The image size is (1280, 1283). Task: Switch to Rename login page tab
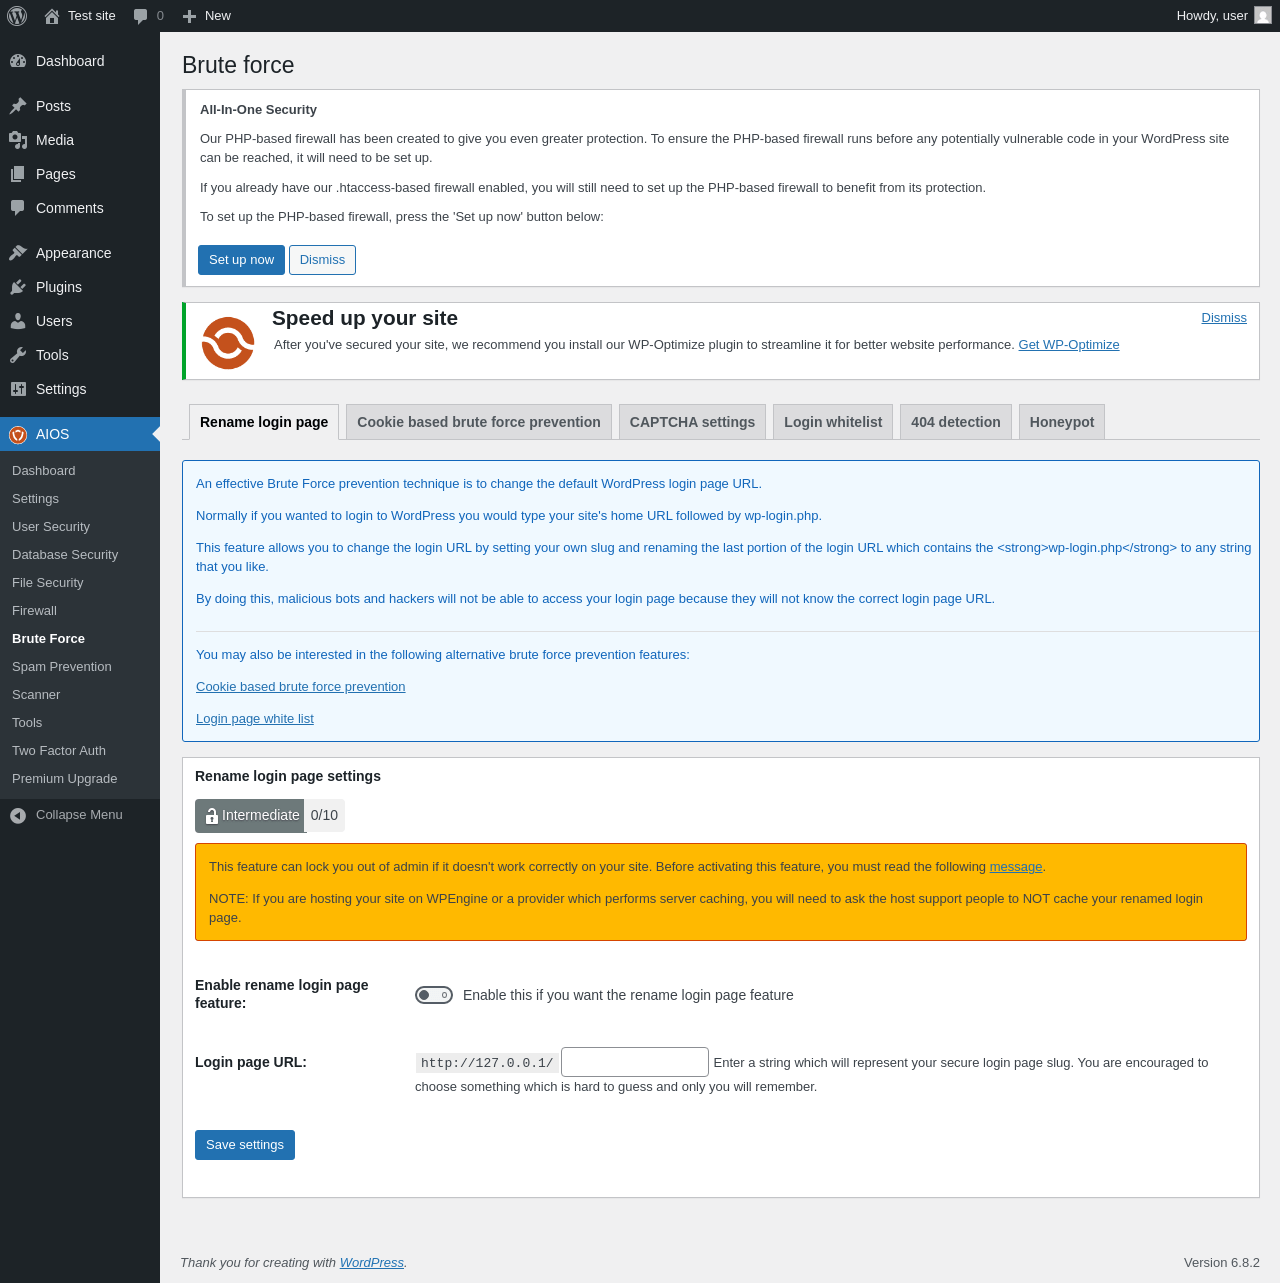[264, 422]
